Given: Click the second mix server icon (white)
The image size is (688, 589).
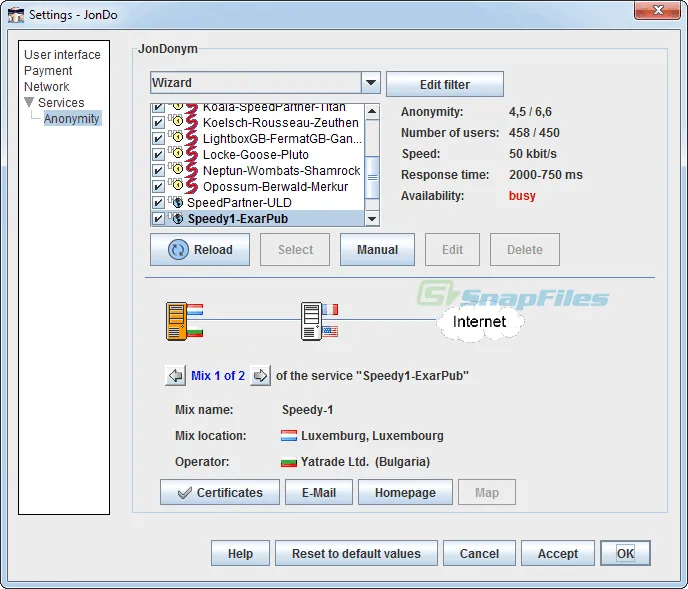Looking at the screenshot, I should tap(311, 321).
